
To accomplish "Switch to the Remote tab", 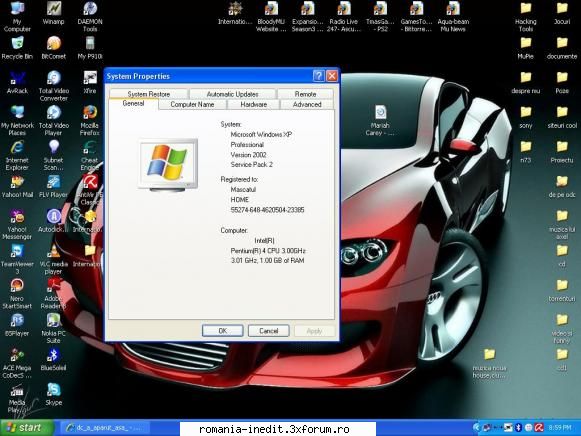I will click(x=305, y=94).
